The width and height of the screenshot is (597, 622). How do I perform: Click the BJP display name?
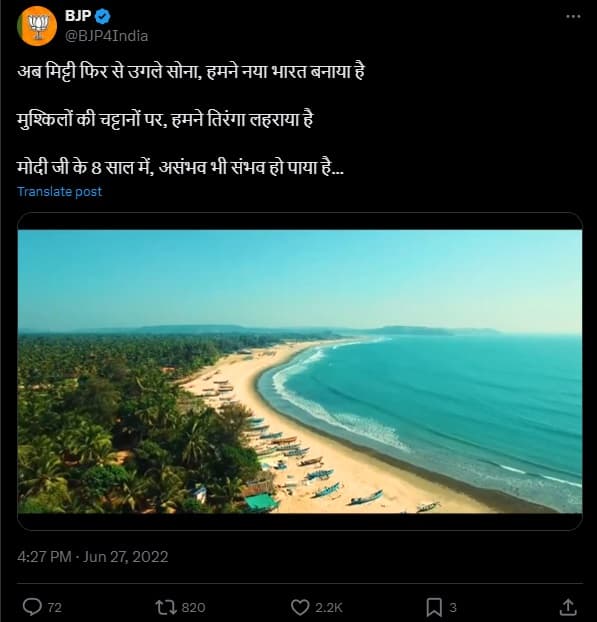[x=78, y=16]
